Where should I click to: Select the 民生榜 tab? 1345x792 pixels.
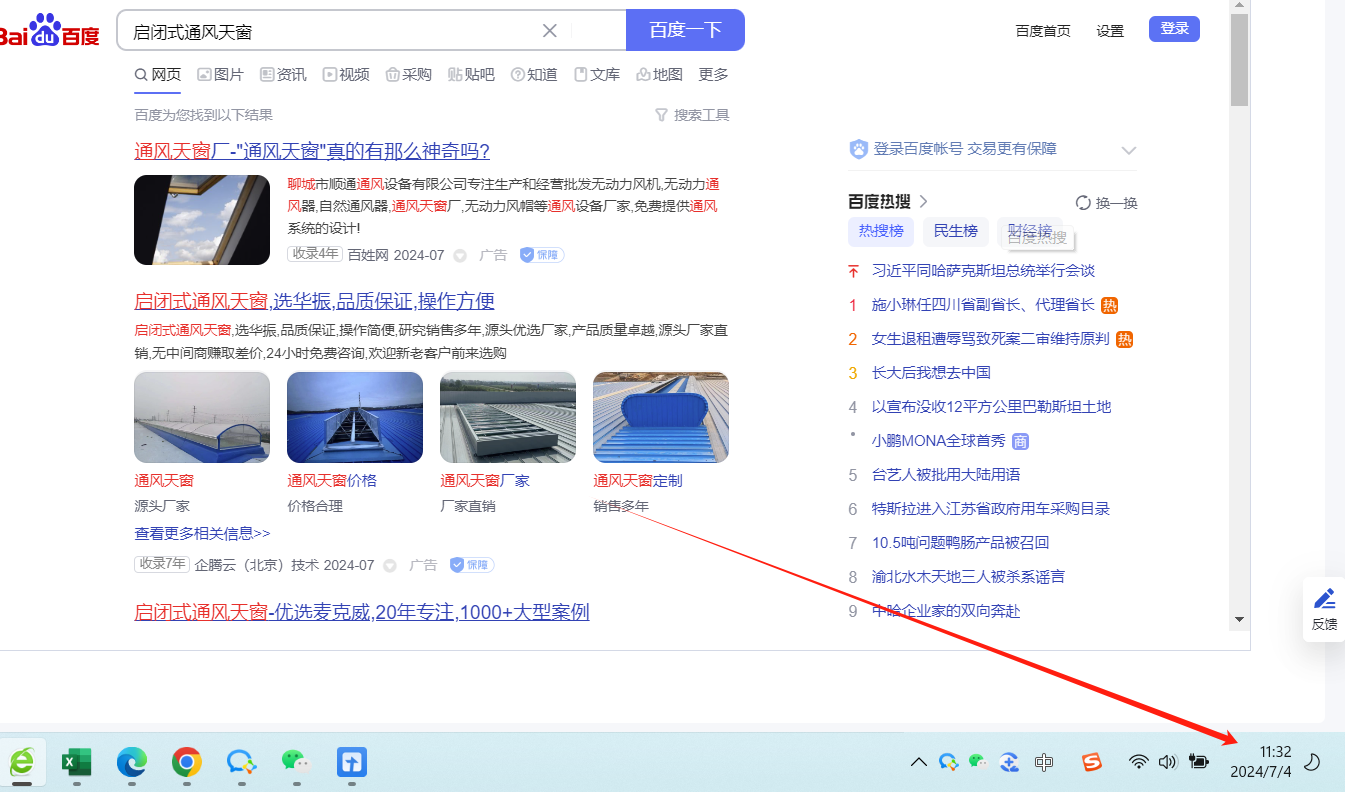click(x=956, y=231)
